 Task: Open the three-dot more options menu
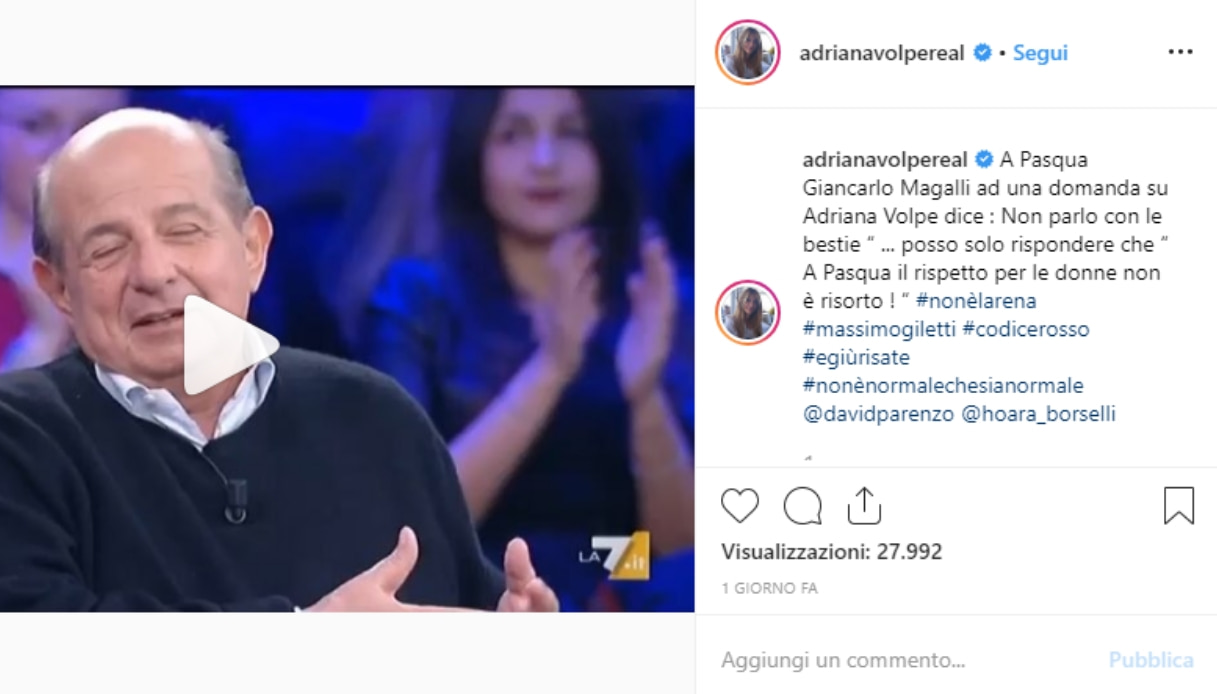[x=1181, y=52]
